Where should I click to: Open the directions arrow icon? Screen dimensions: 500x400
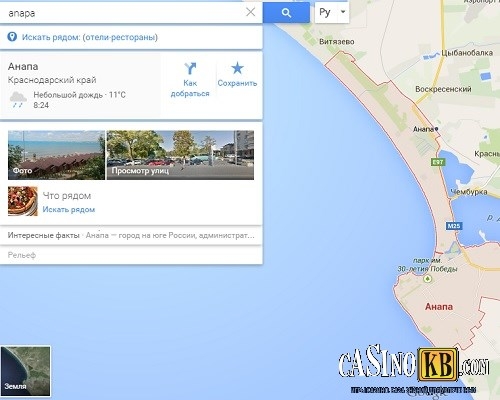190,69
